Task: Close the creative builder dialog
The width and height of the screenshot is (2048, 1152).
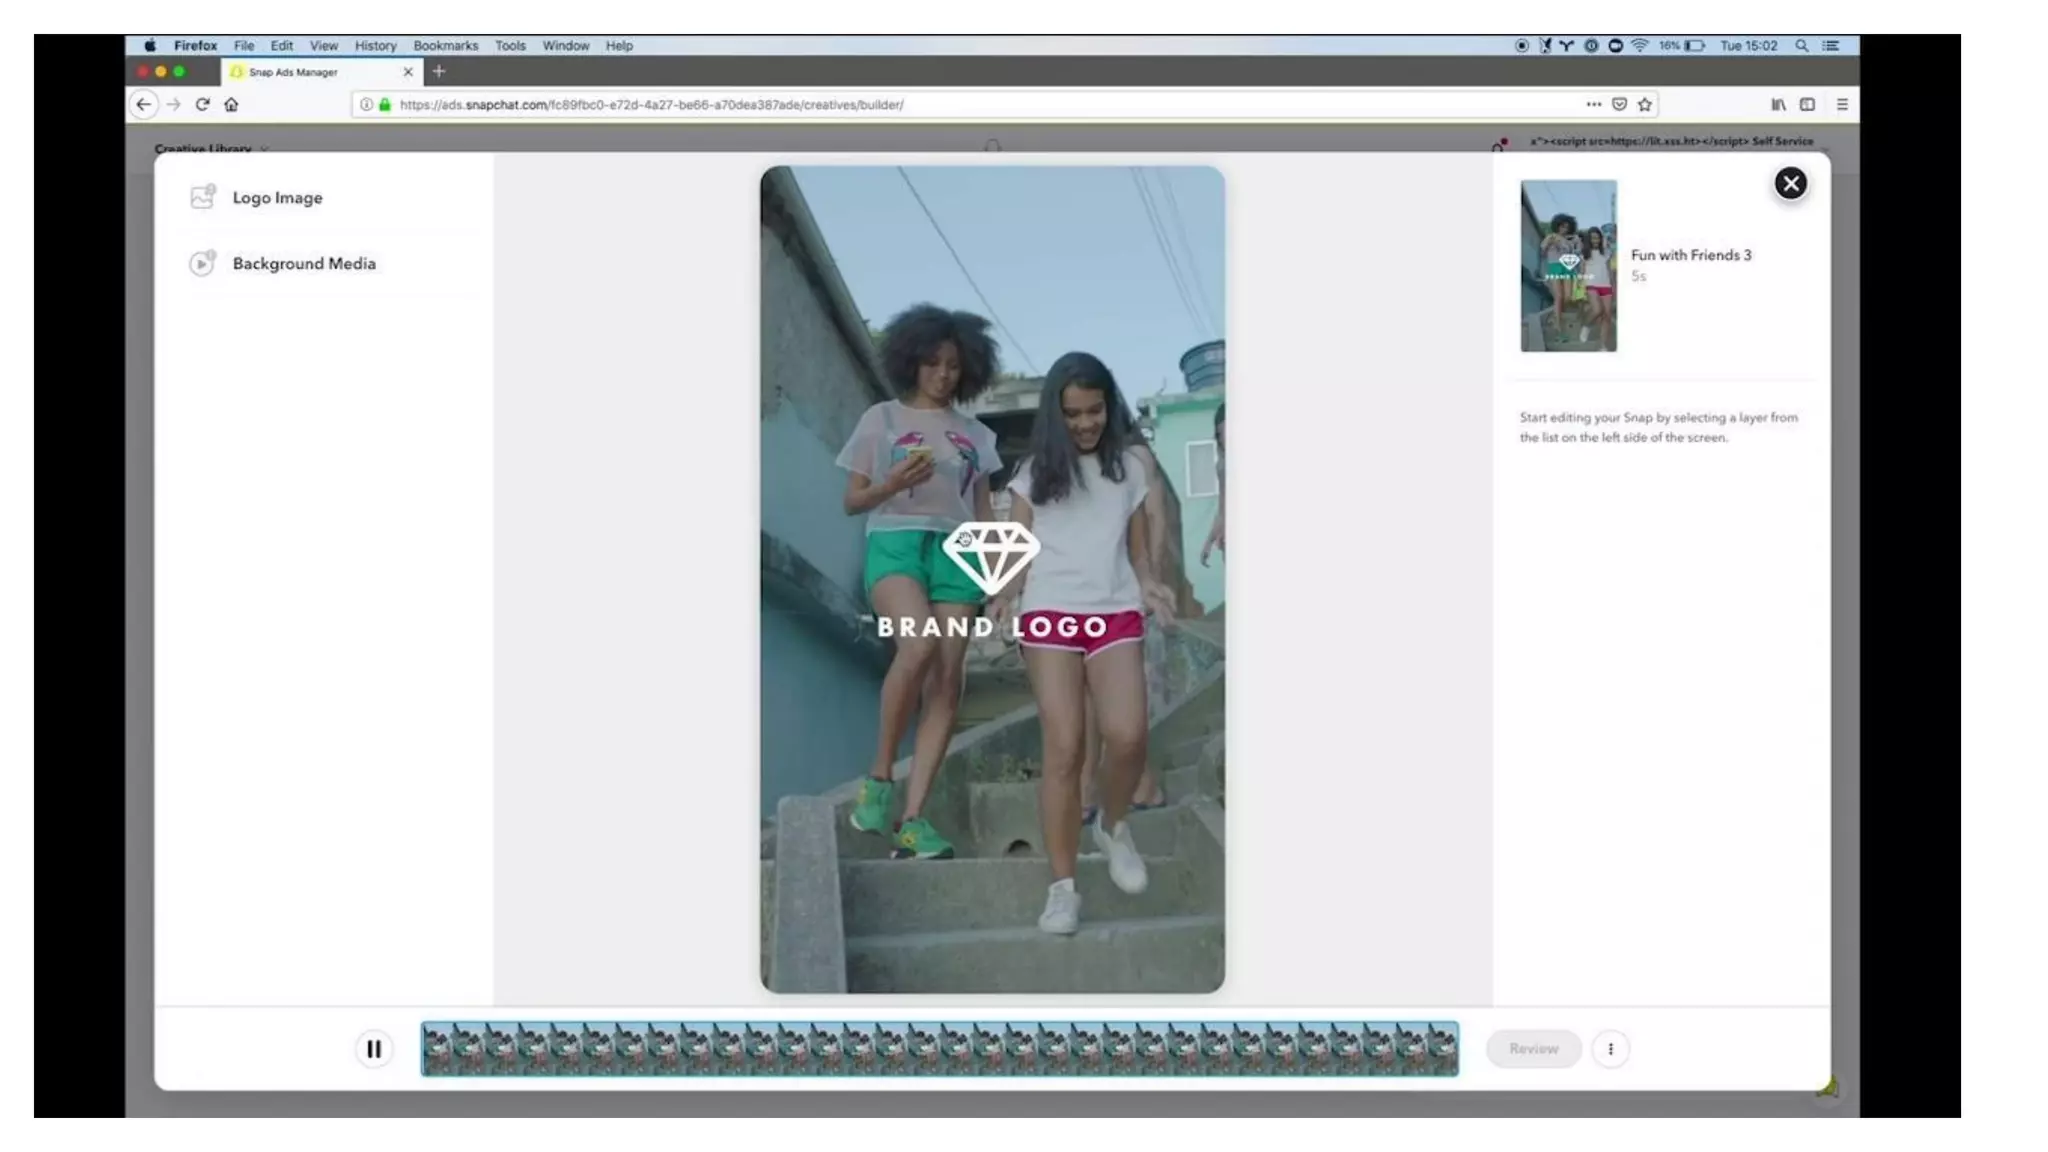Action: point(1790,184)
